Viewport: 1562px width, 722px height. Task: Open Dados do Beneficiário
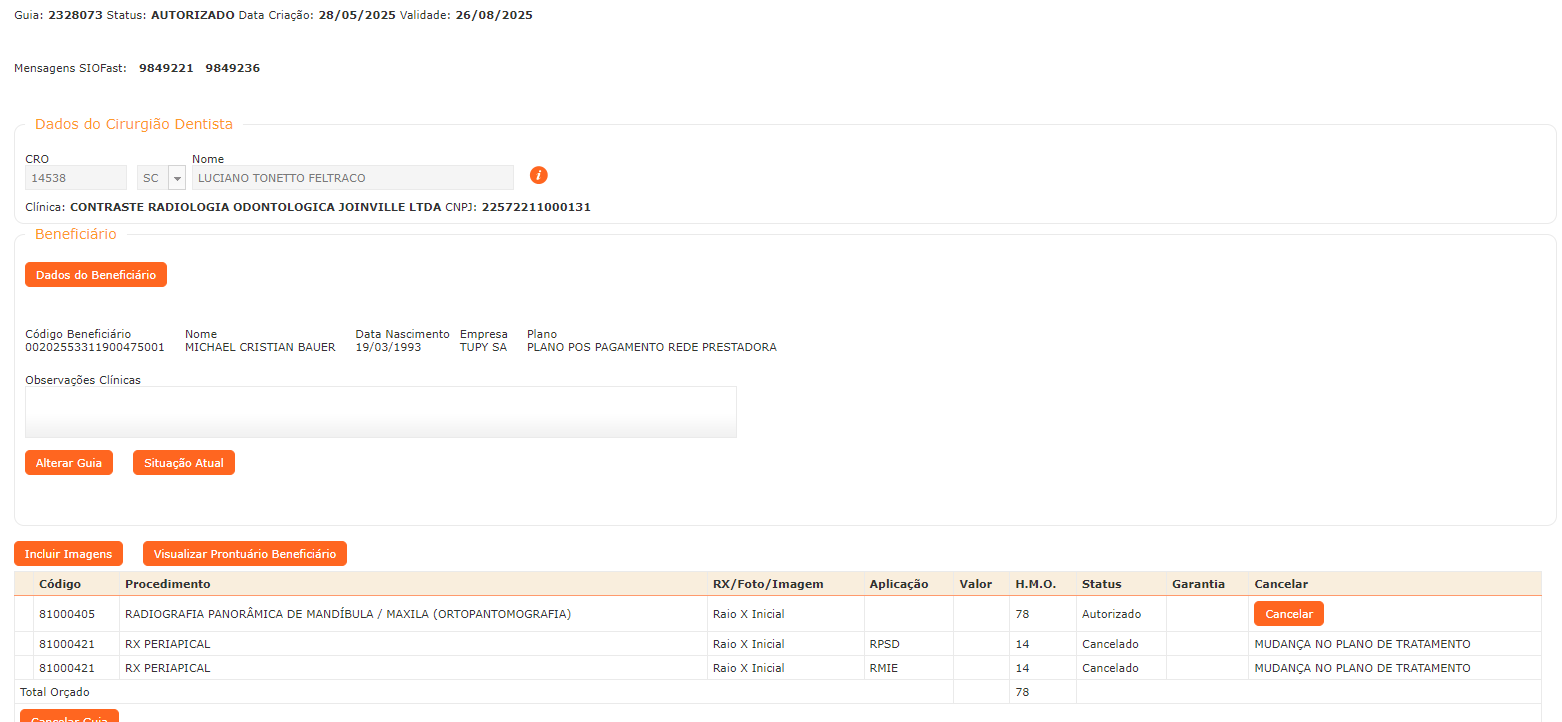(96, 275)
